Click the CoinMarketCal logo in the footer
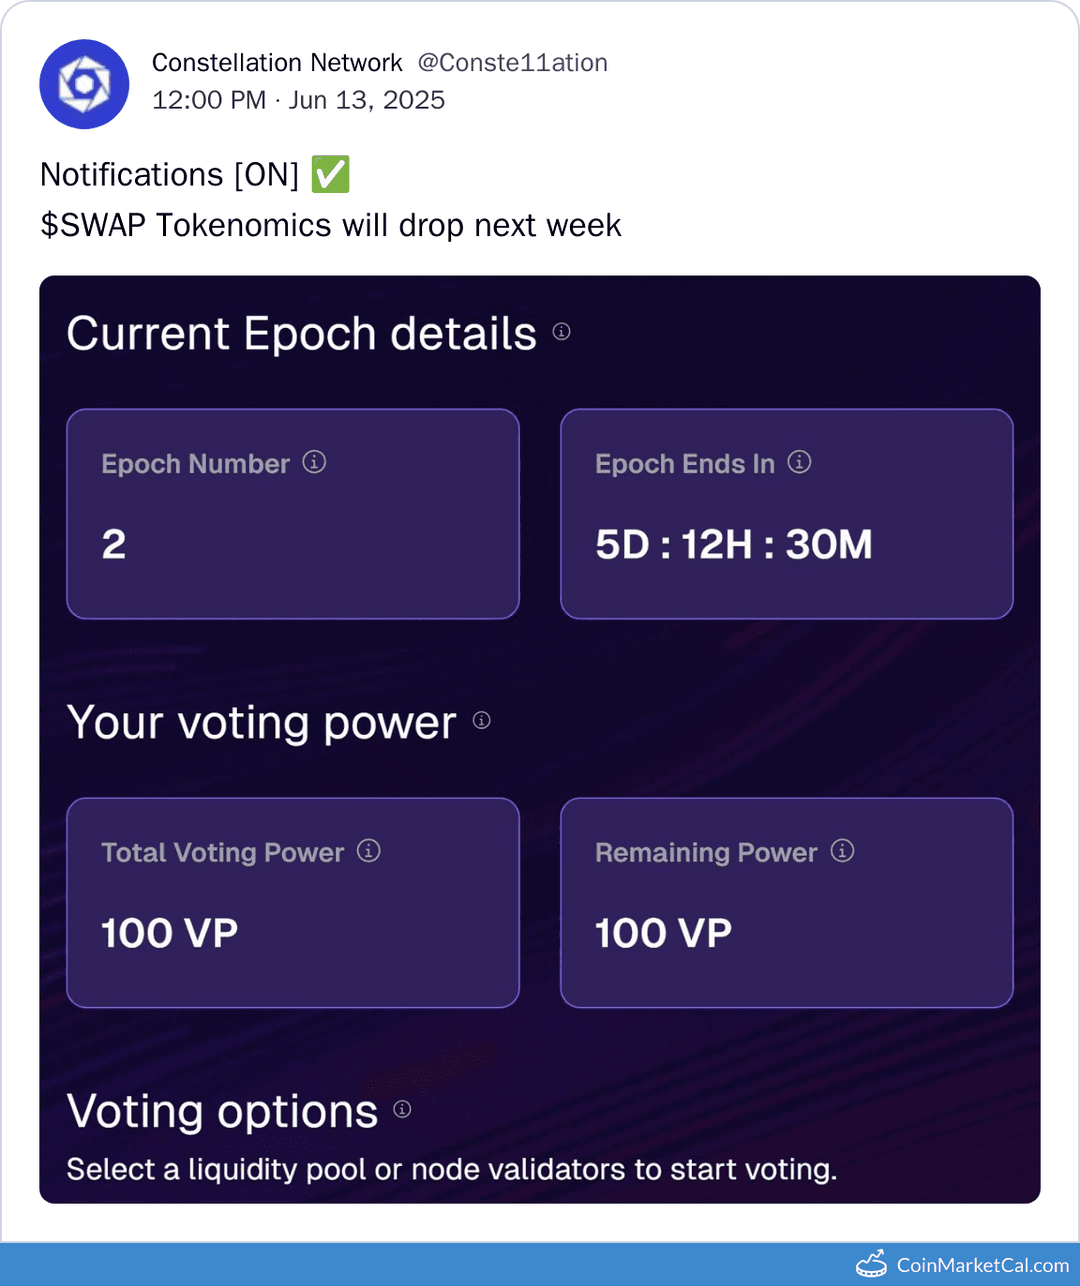 (x=871, y=1264)
